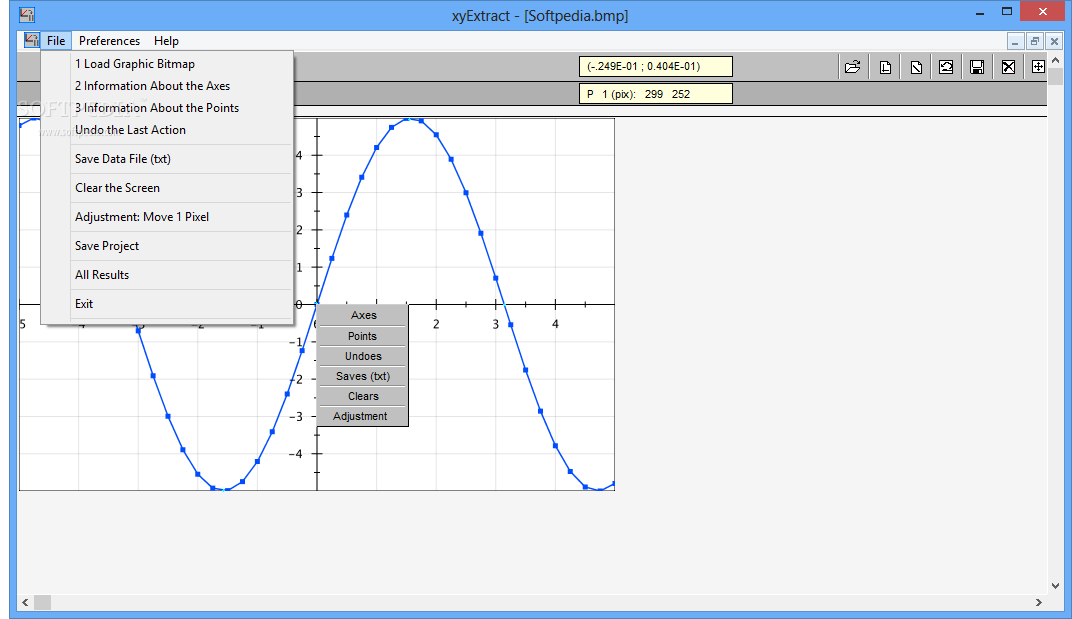1072x619 pixels.
Task: Click the xyExtract title bar app icon
Action: coord(27,14)
